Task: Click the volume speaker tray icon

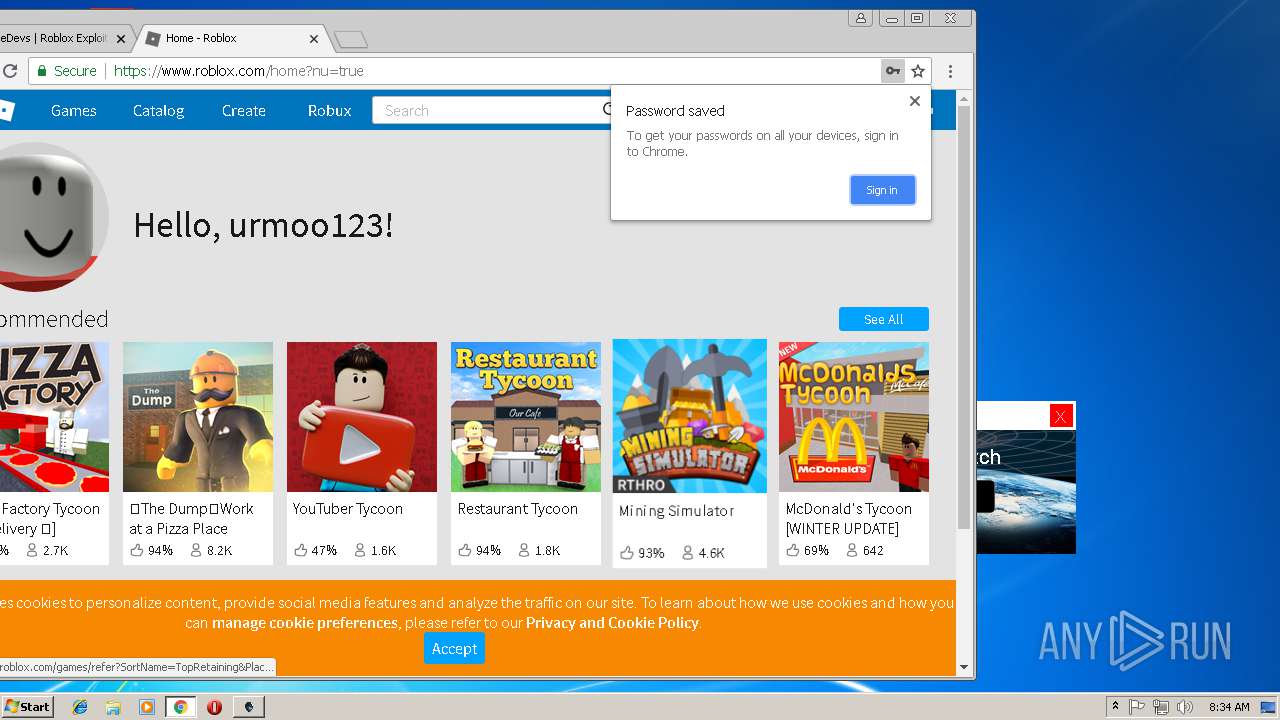Action: 1185,707
